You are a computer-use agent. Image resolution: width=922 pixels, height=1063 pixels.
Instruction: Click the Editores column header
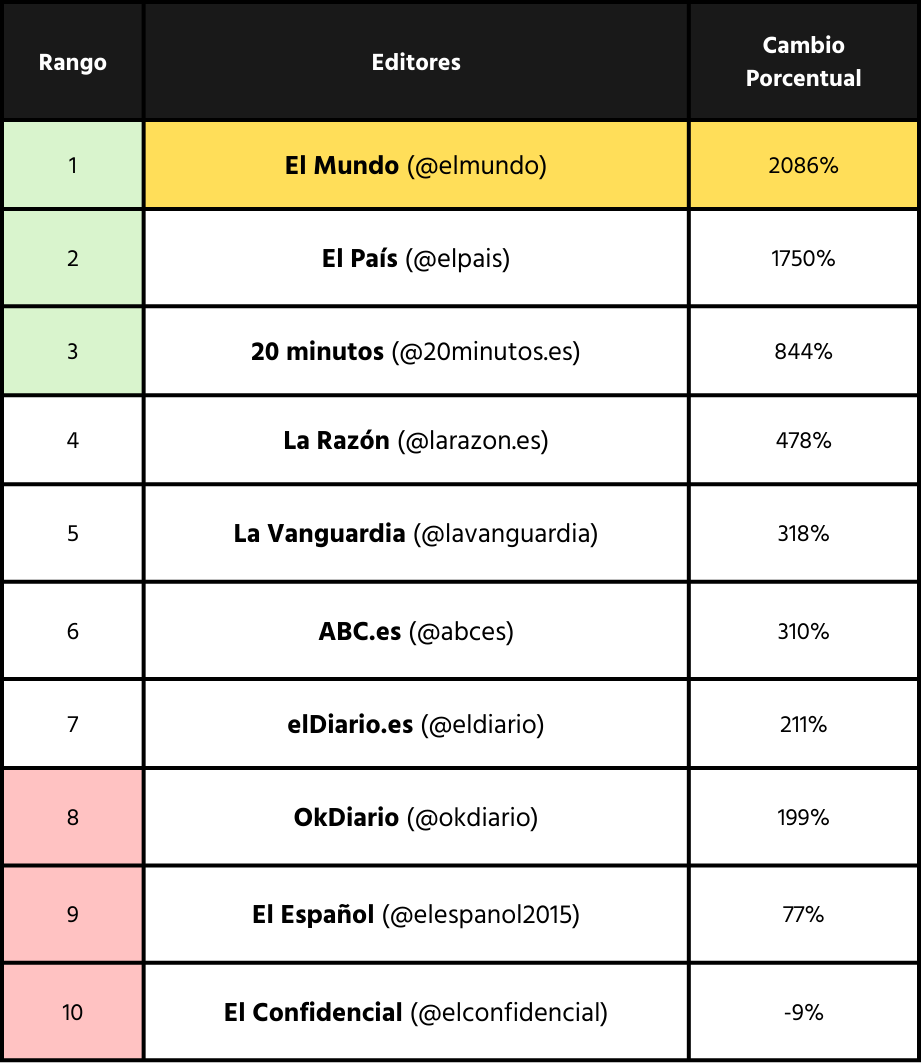tap(416, 62)
